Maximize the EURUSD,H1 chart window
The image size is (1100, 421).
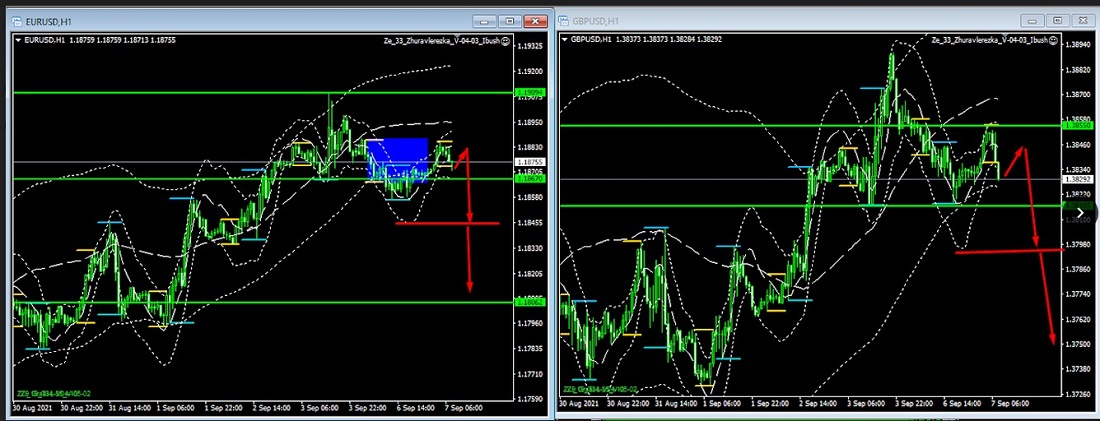(509, 21)
